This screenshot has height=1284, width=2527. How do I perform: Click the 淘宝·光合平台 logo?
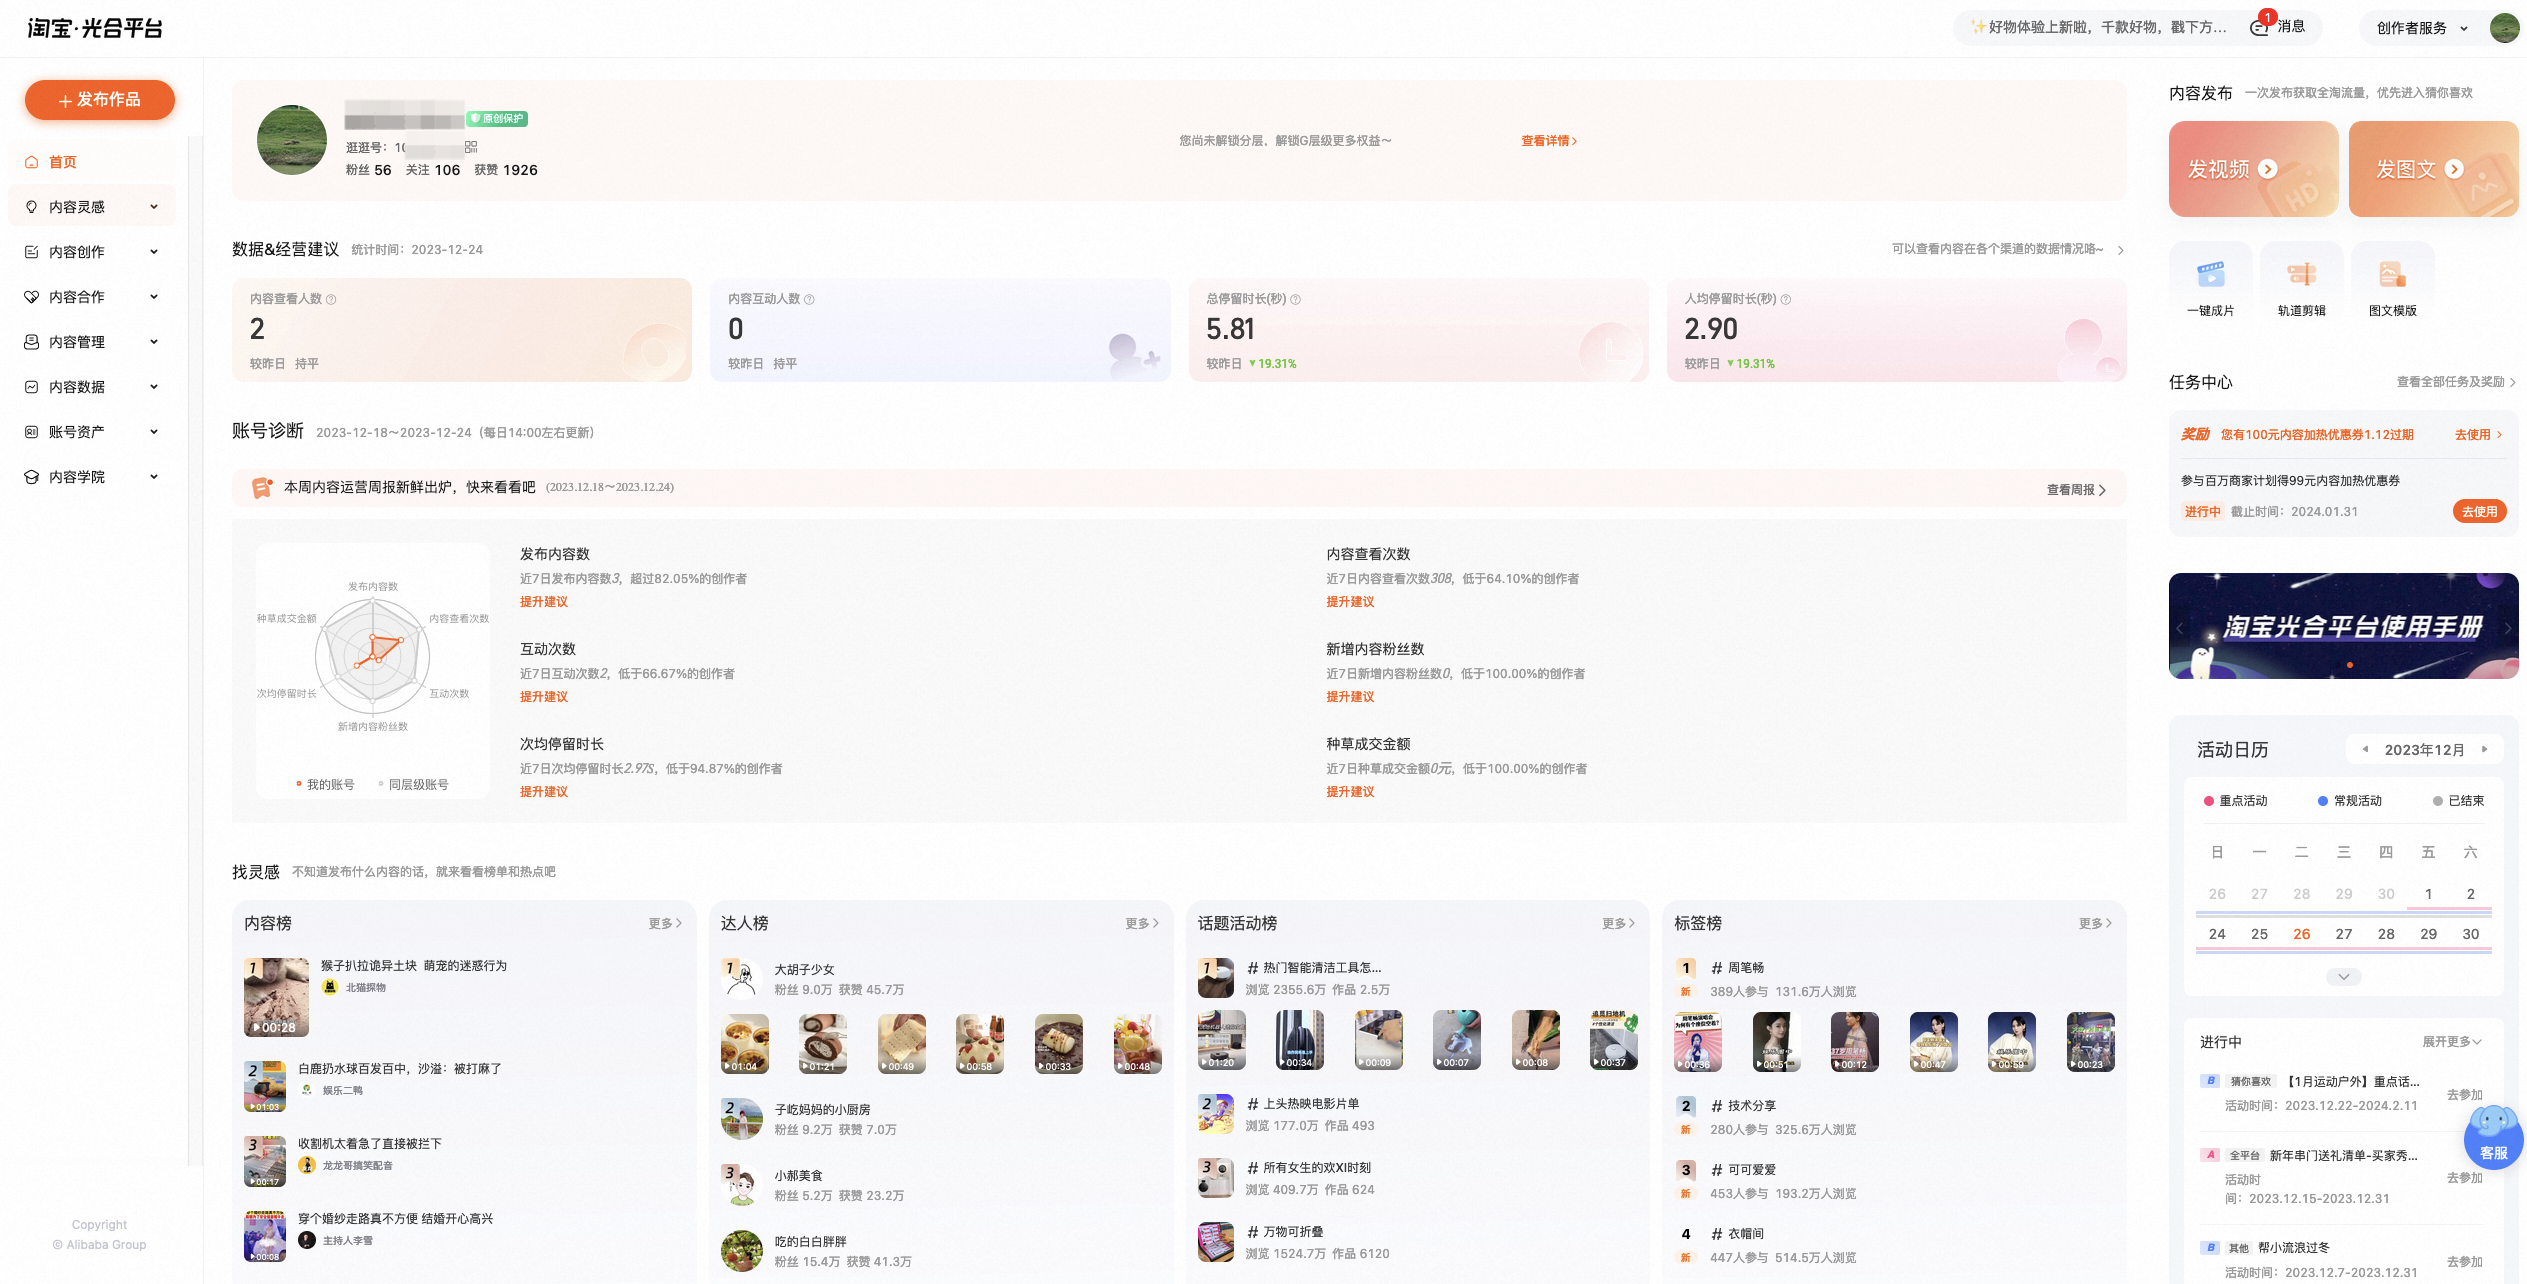tap(95, 28)
